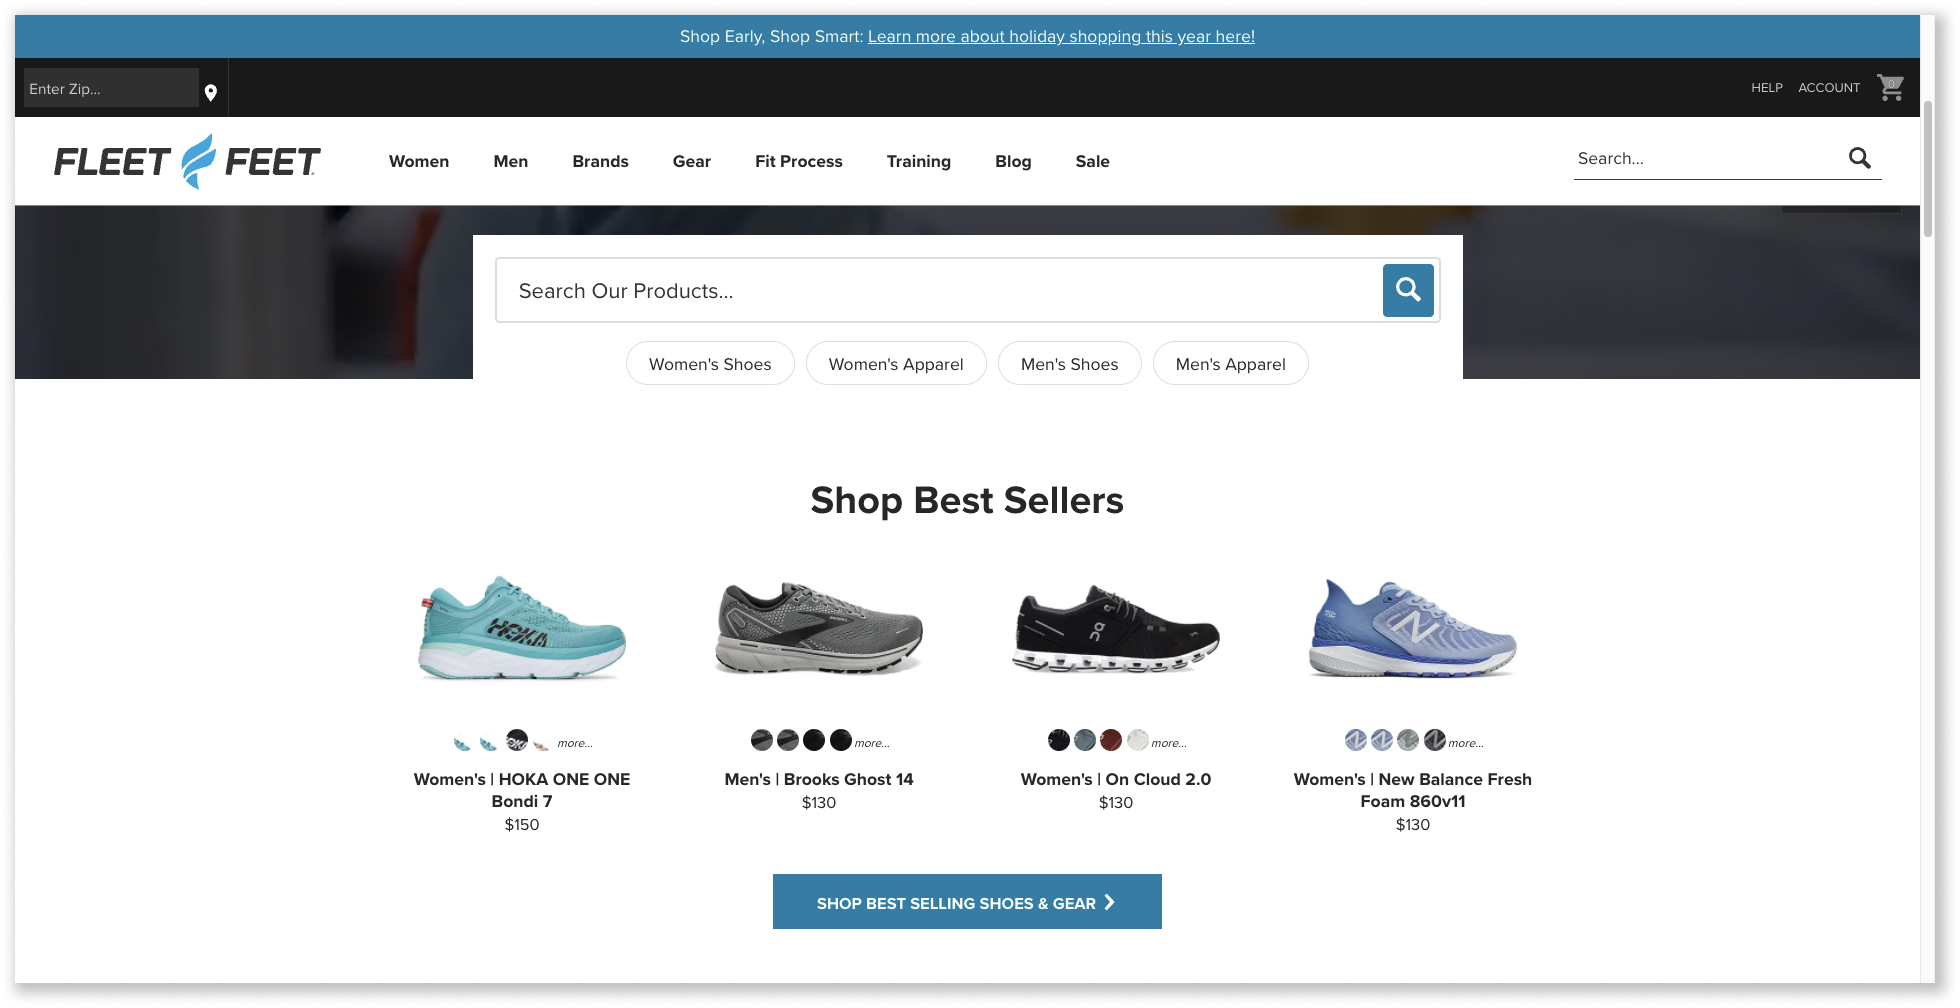The image size is (1960, 1008).
Task: Select fourth swatch for Brooks Ghost 14
Action: pos(841,740)
